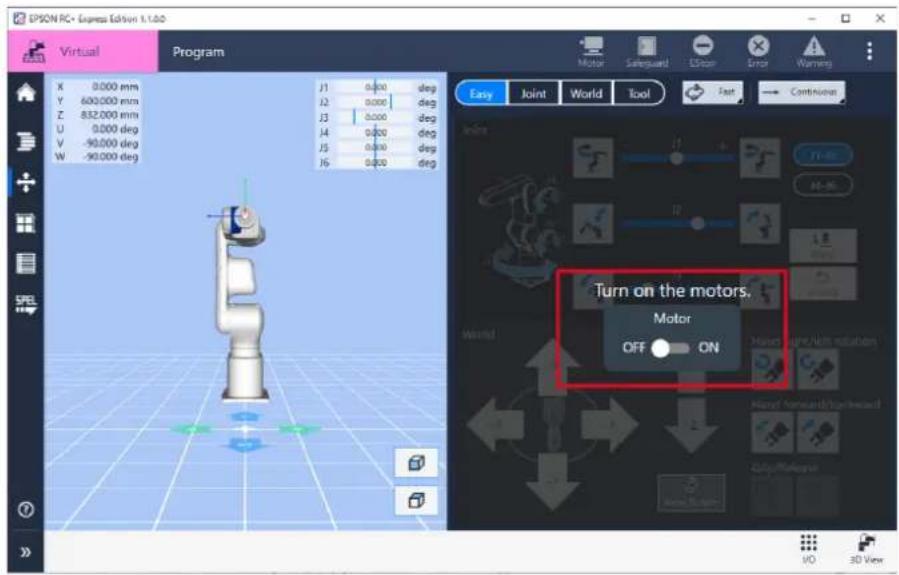This screenshot has height=575, width=899.
Task: Click the upper cube view button in 3D panel
Action: click(x=416, y=463)
